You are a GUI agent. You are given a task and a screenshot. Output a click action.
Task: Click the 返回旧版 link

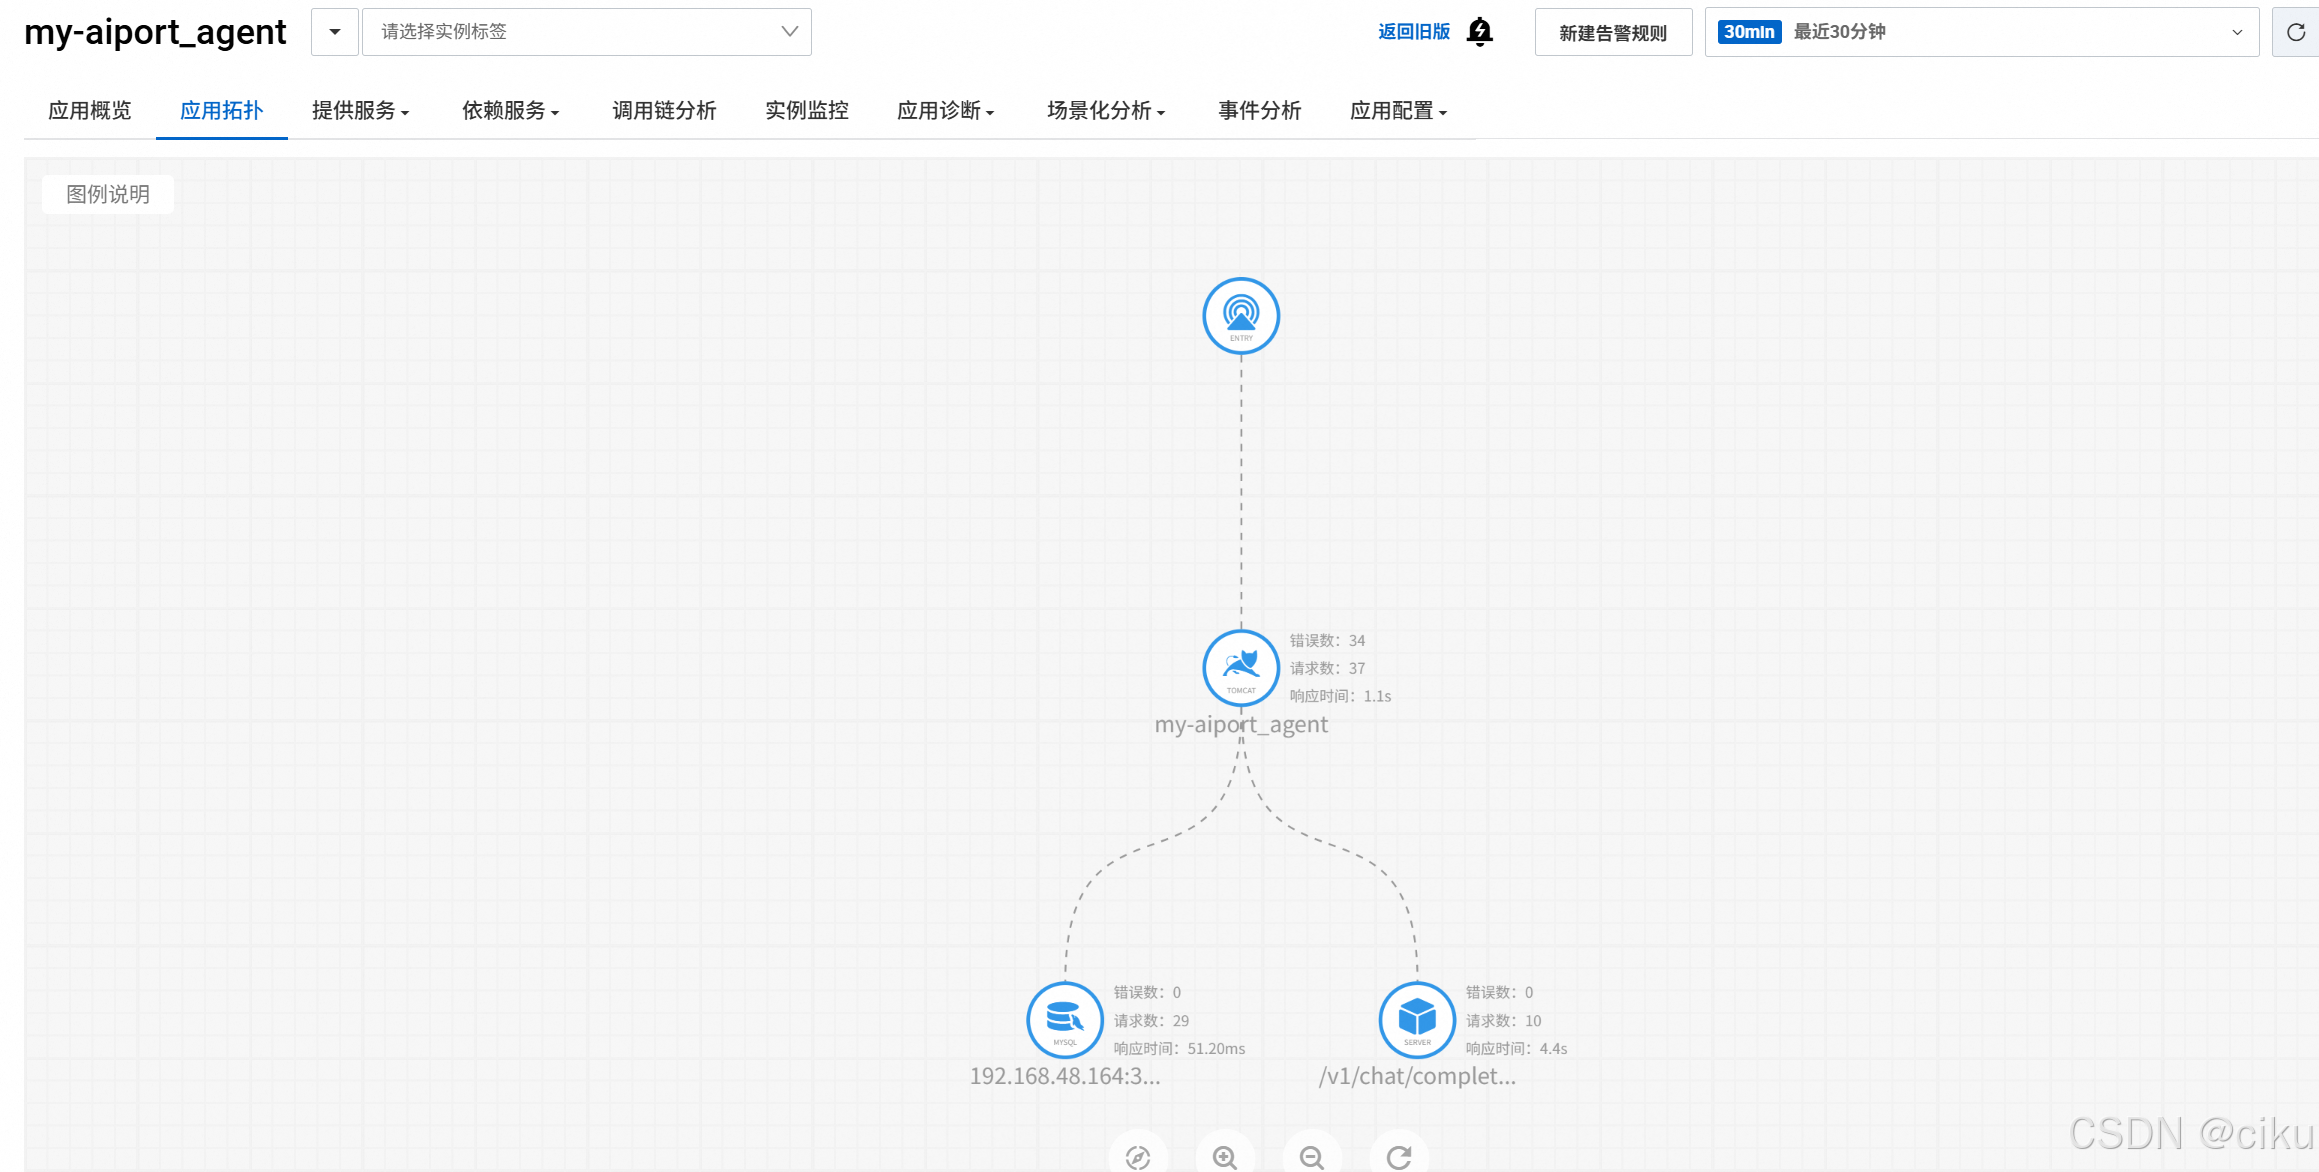1414,32
